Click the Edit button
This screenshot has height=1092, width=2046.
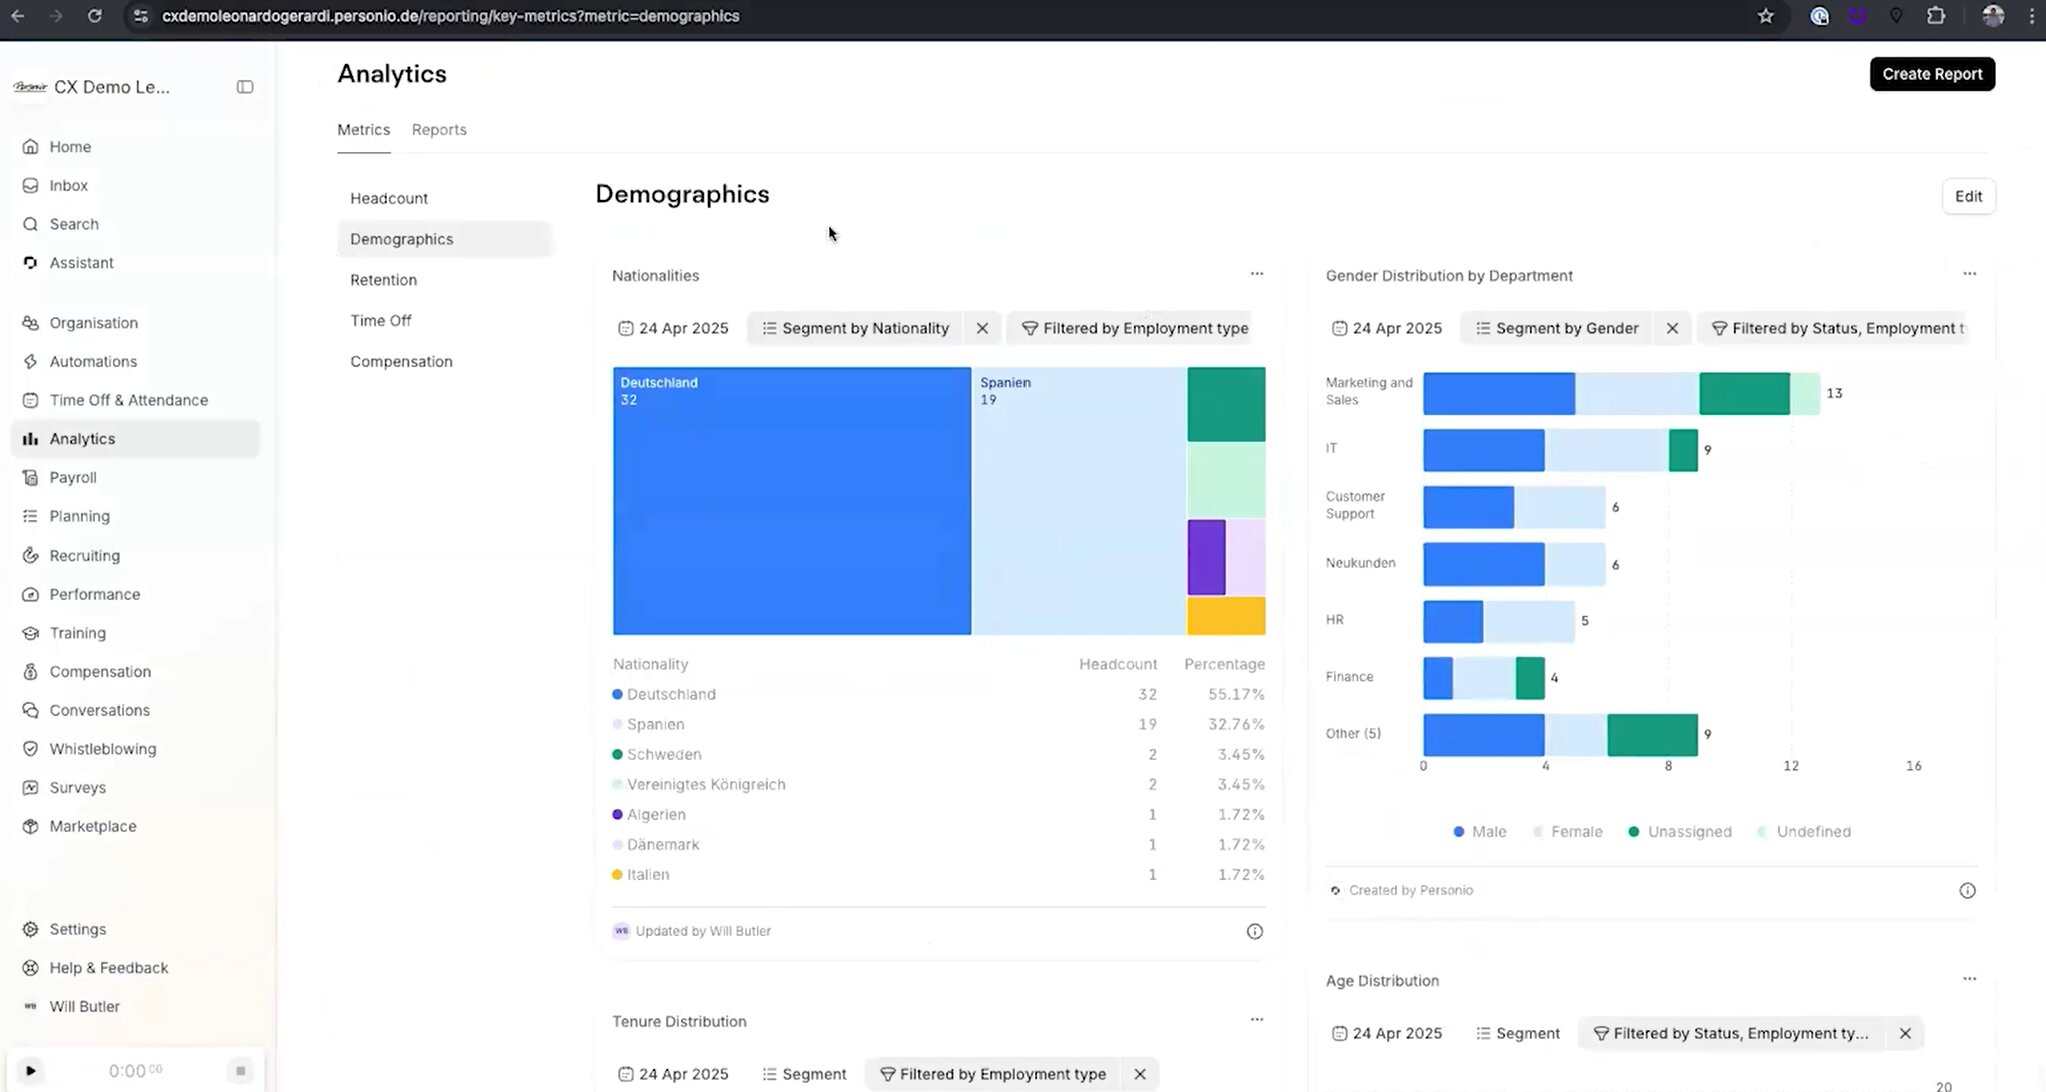click(1967, 196)
